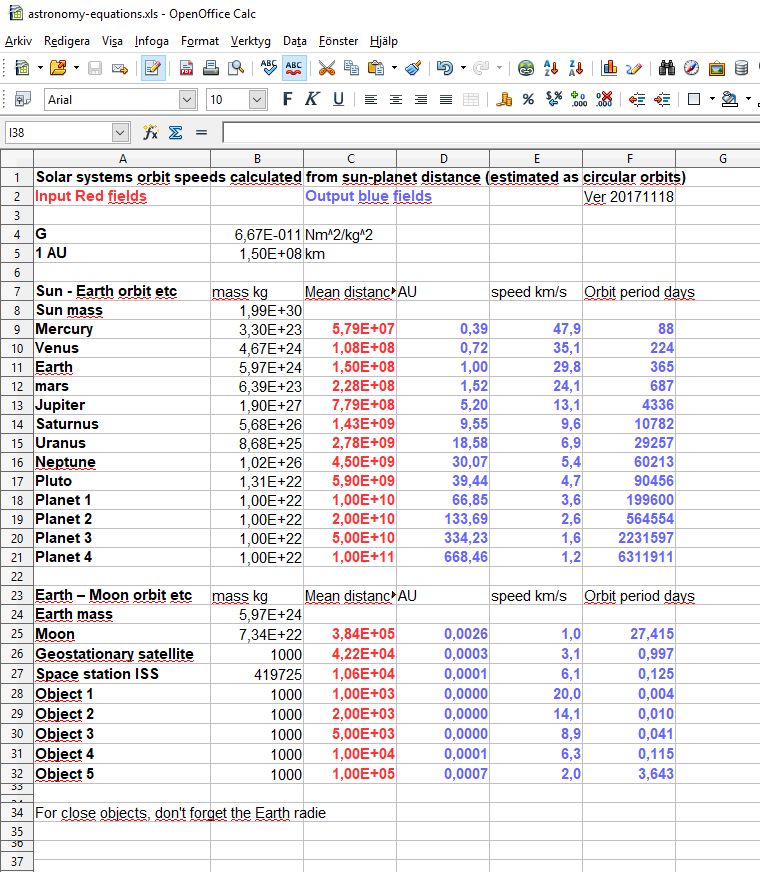Toggle bold formatting button
The height and width of the screenshot is (872, 760).
click(x=288, y=100)
